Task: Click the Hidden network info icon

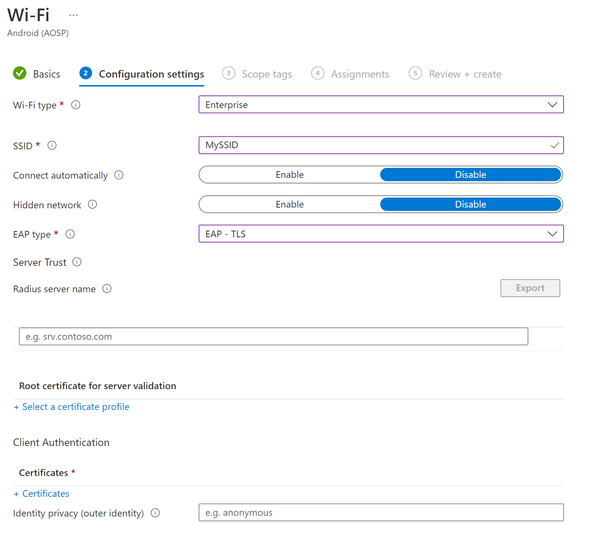Action: 93,205
